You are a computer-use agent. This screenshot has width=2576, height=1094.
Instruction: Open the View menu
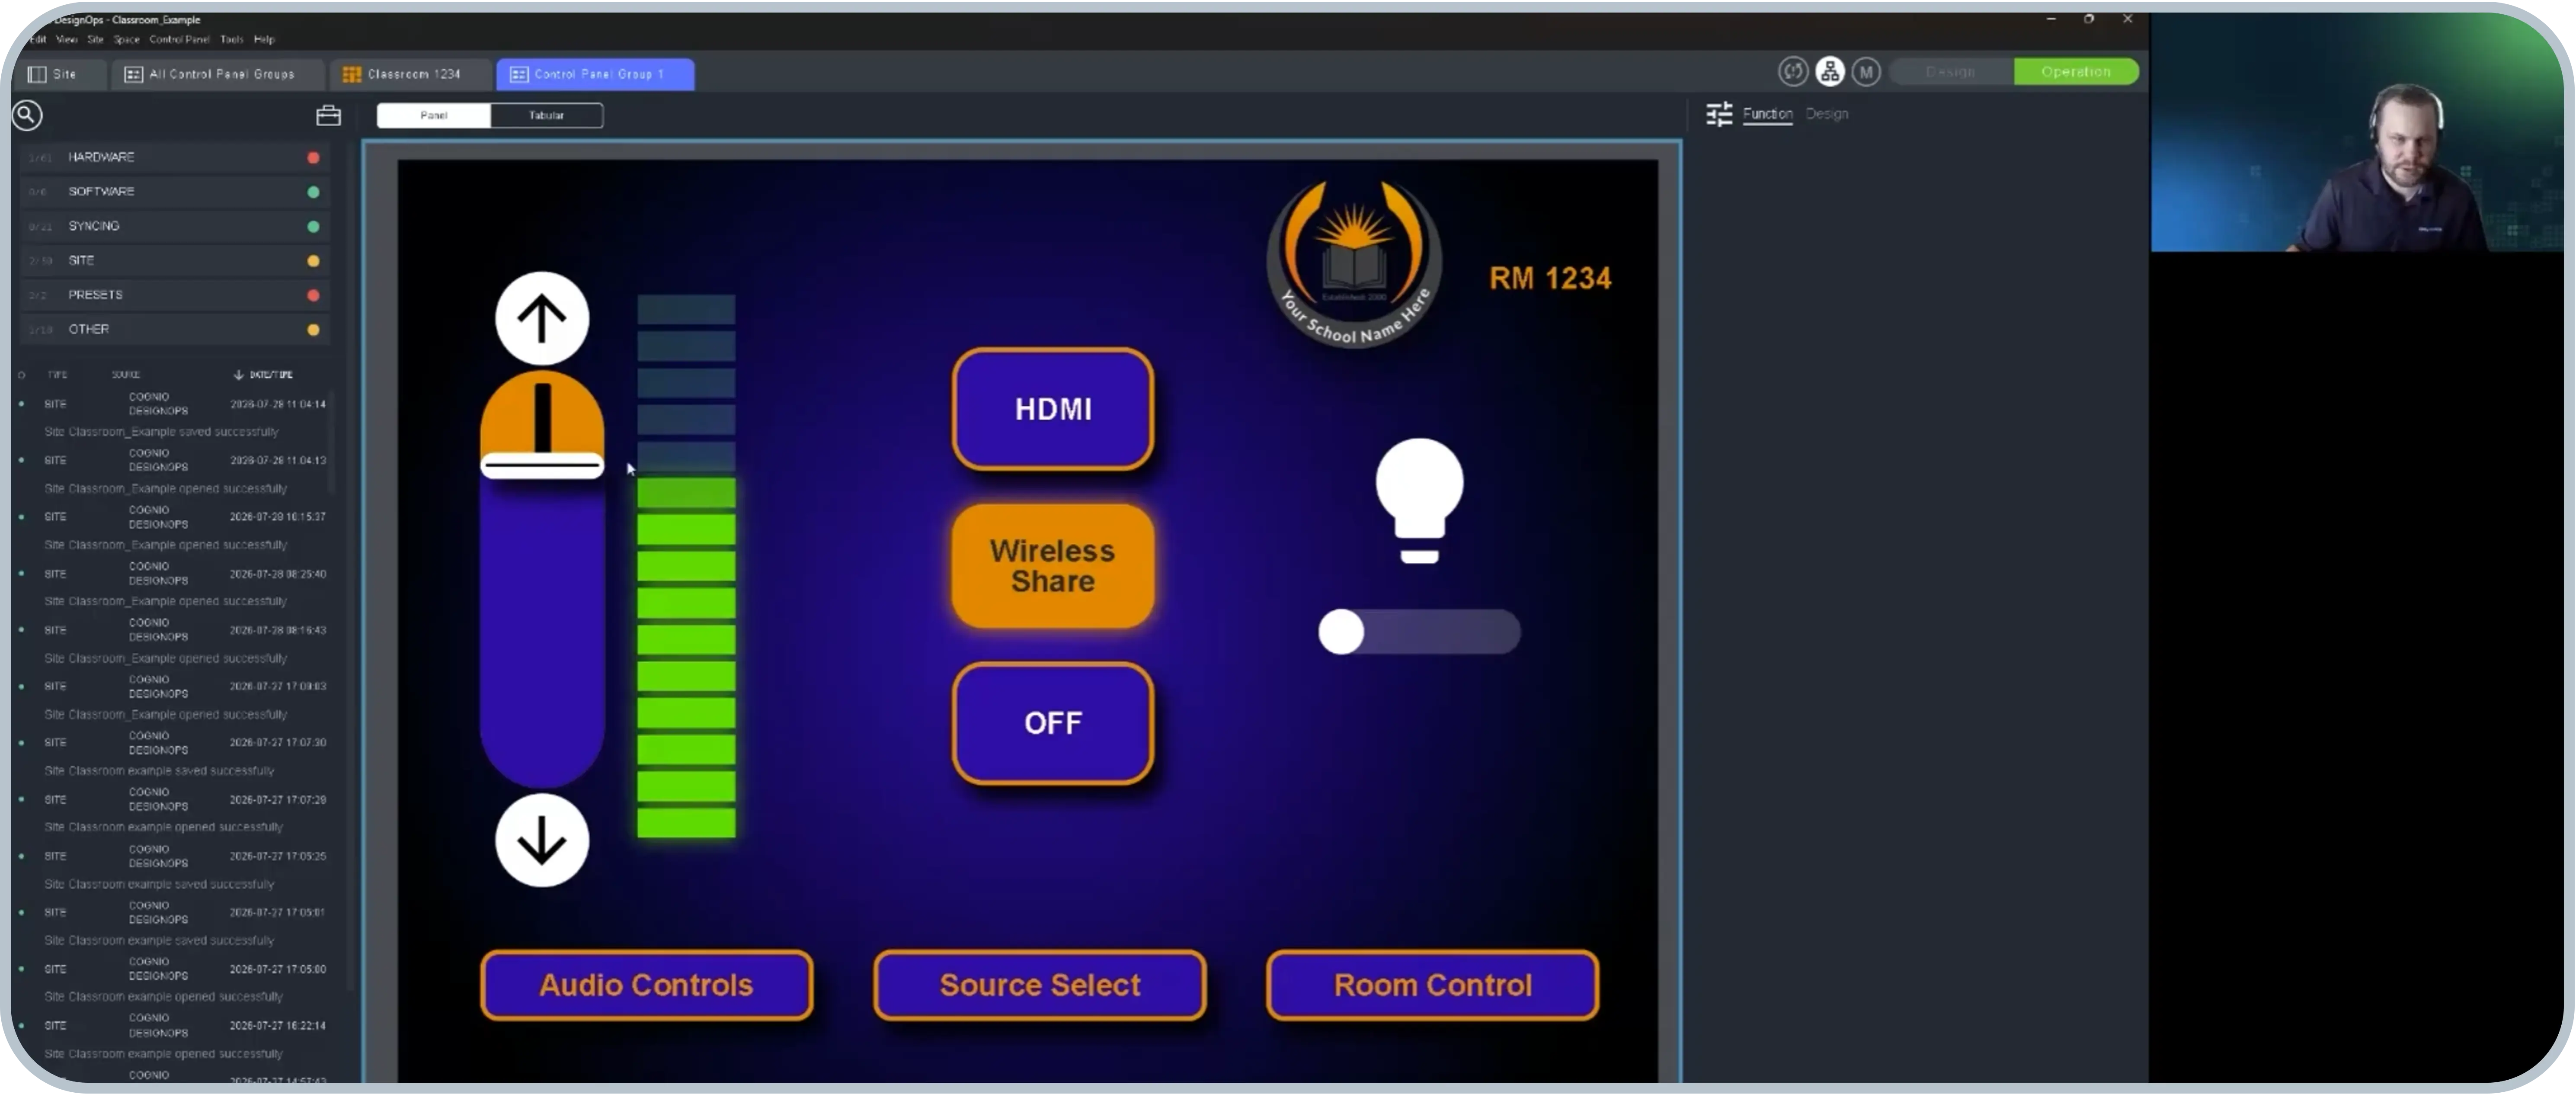coord(67,40)
